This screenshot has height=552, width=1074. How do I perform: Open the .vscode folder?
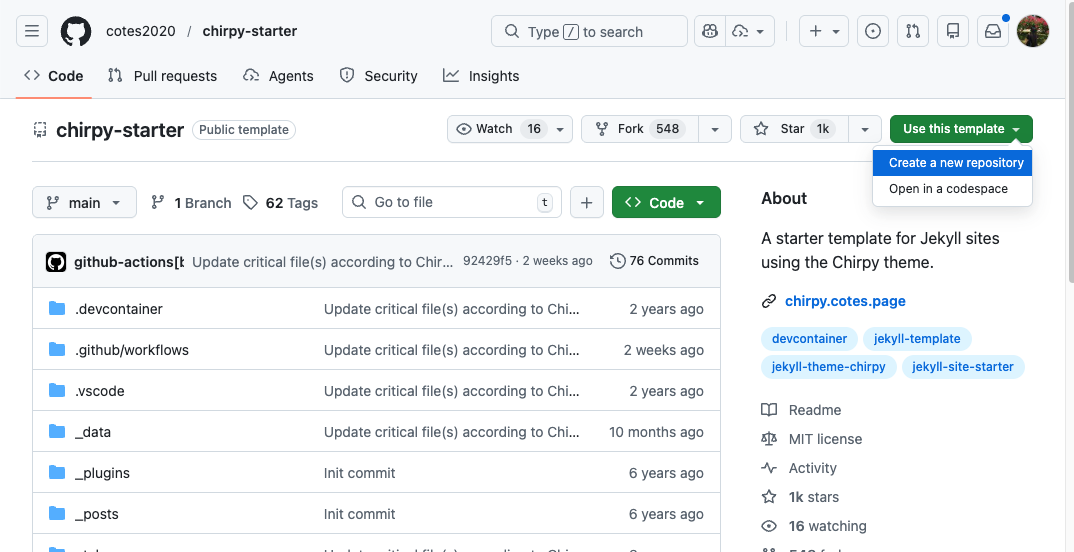[x=99, y=391]
